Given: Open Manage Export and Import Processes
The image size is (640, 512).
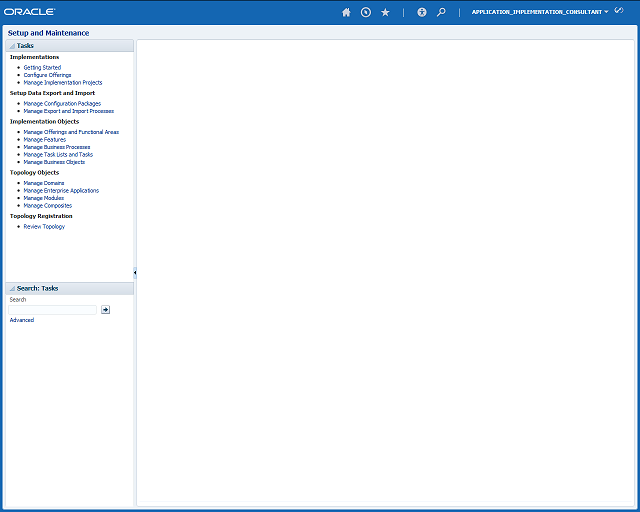Looking at the screenshot, I should (69, 111).
